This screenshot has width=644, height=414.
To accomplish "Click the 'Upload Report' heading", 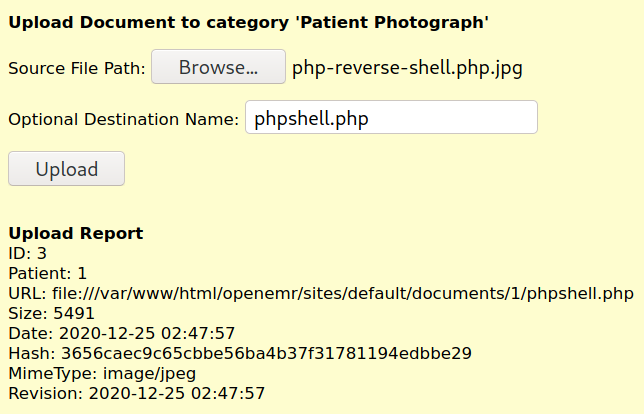I will (76, 233).
